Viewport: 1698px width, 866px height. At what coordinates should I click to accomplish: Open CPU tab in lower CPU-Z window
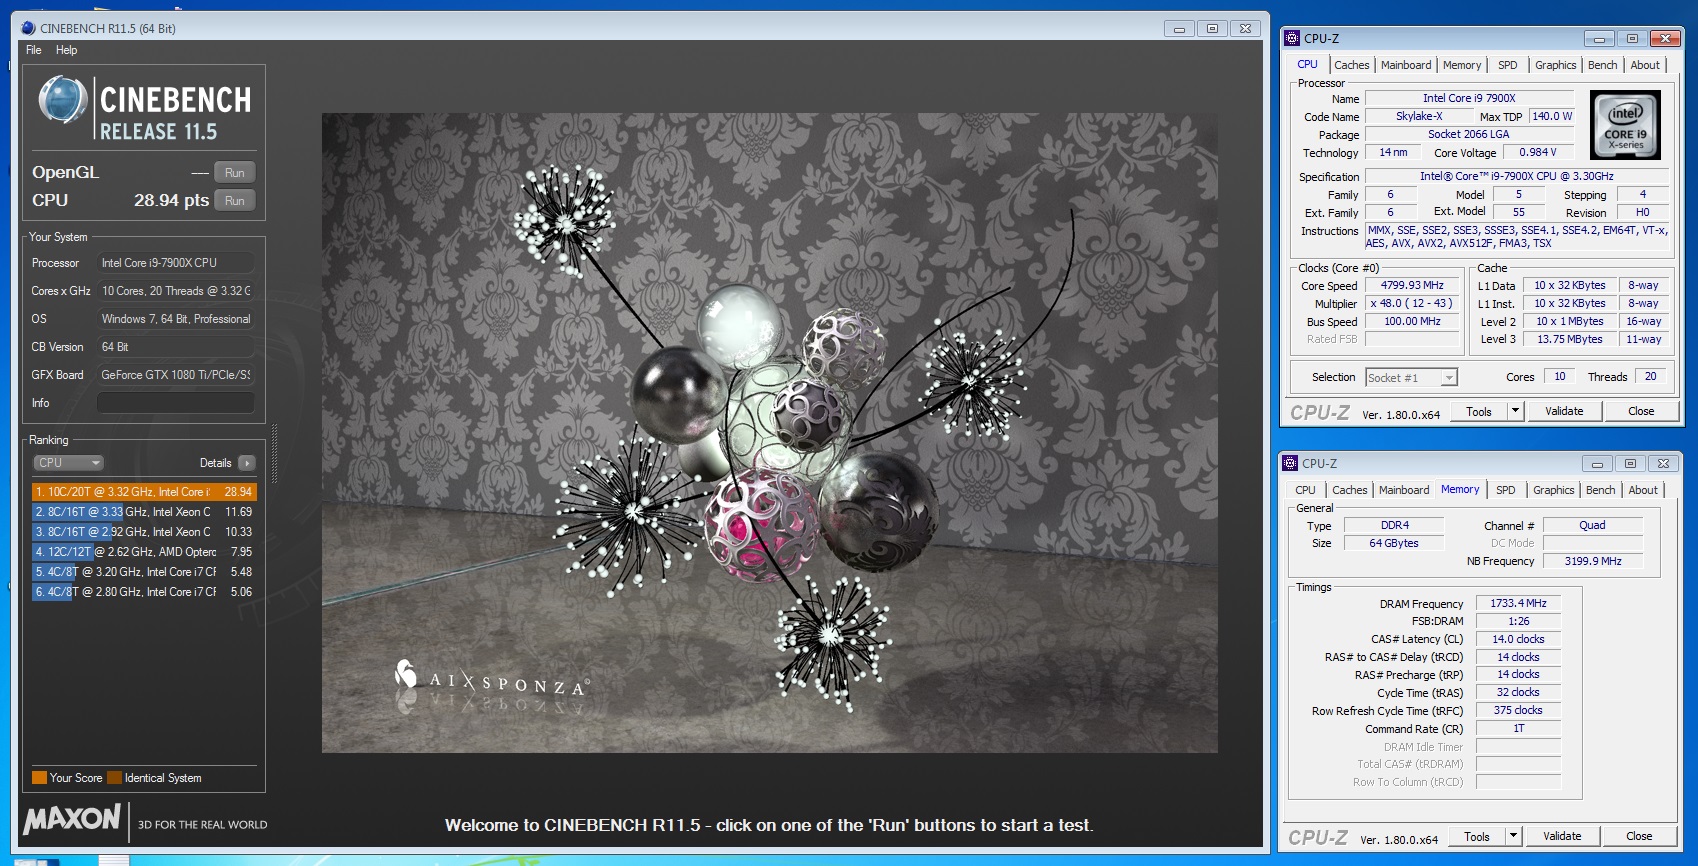click(x=1305, y=490)
